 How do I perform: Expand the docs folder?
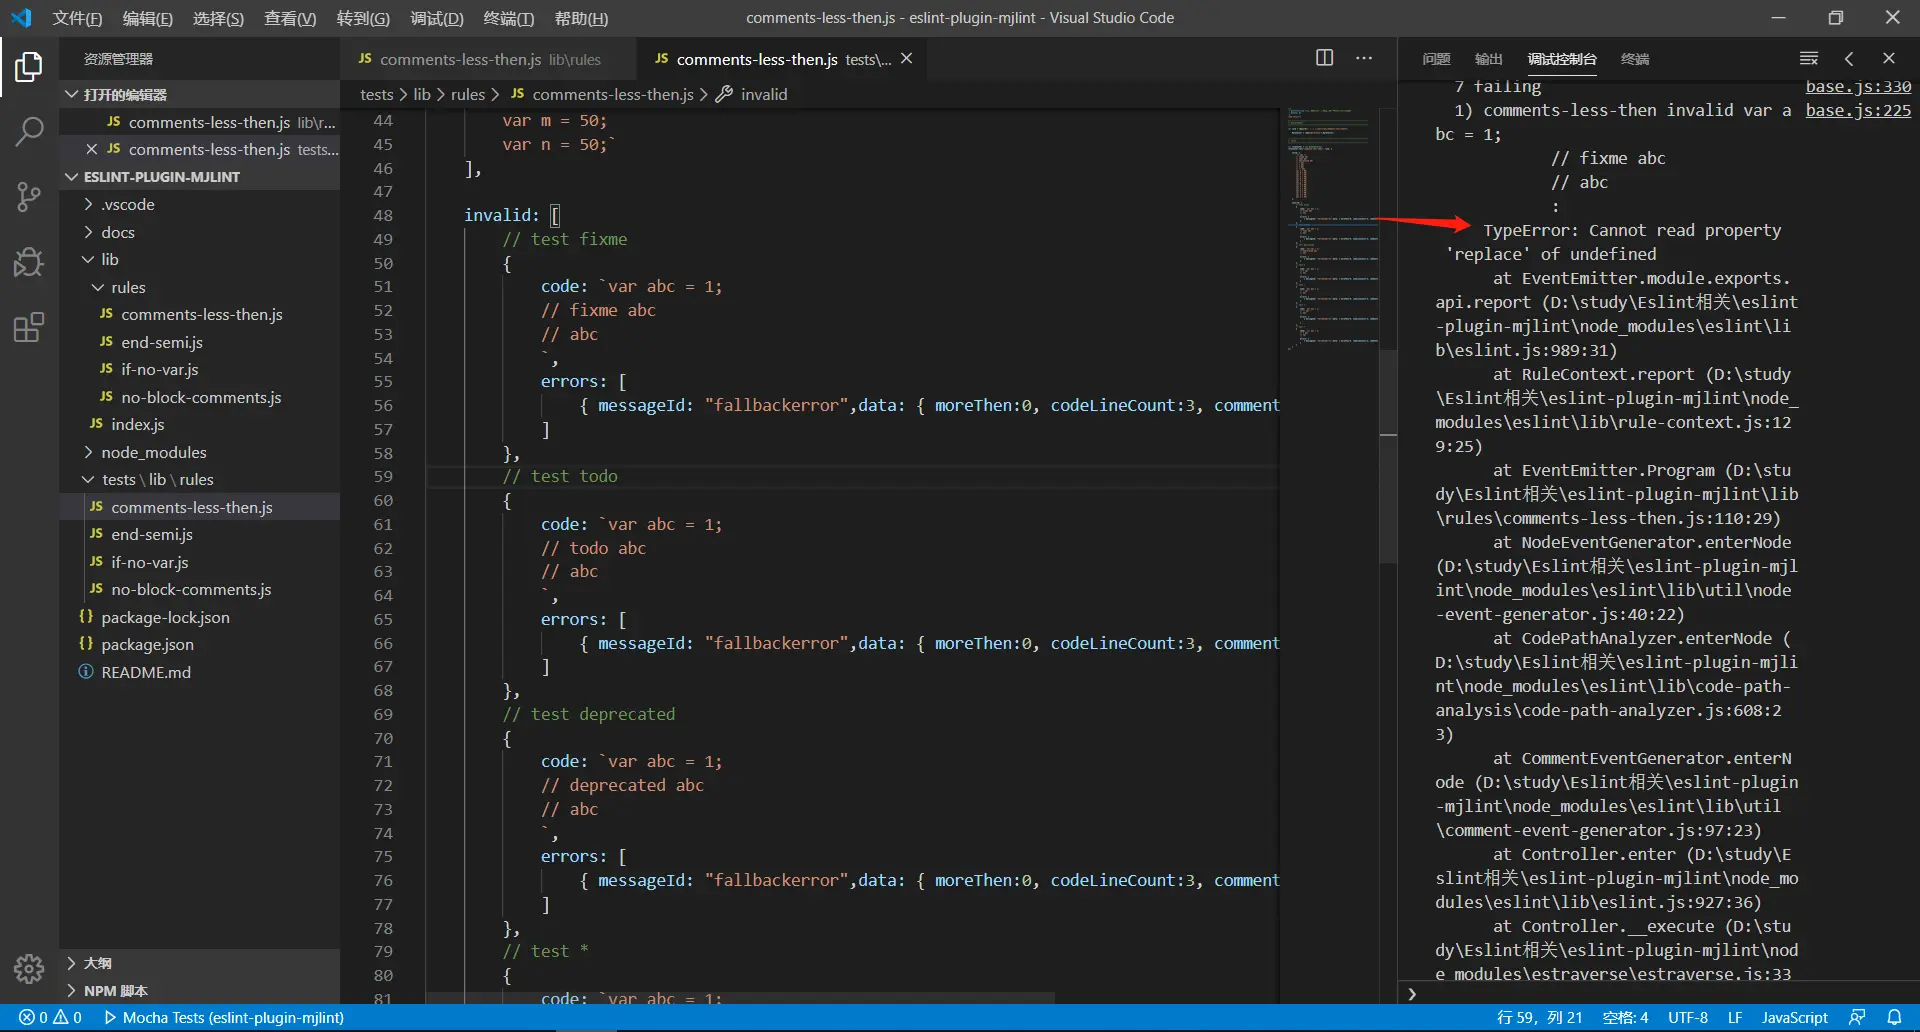point(117,232)
